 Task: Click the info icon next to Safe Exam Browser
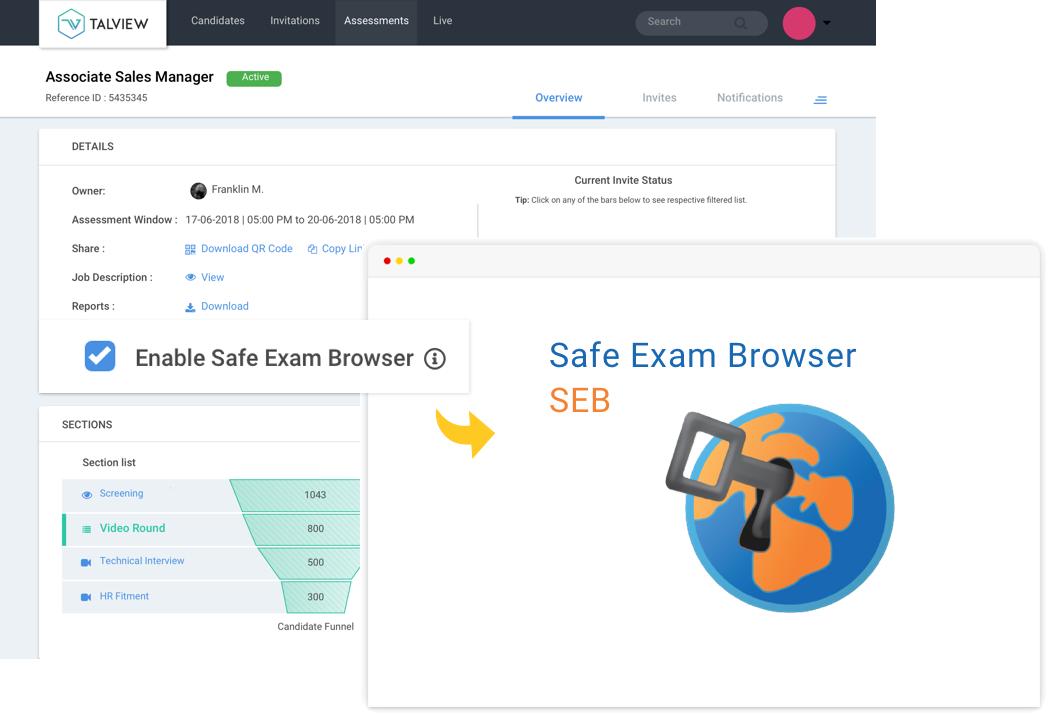coord(435,359)
